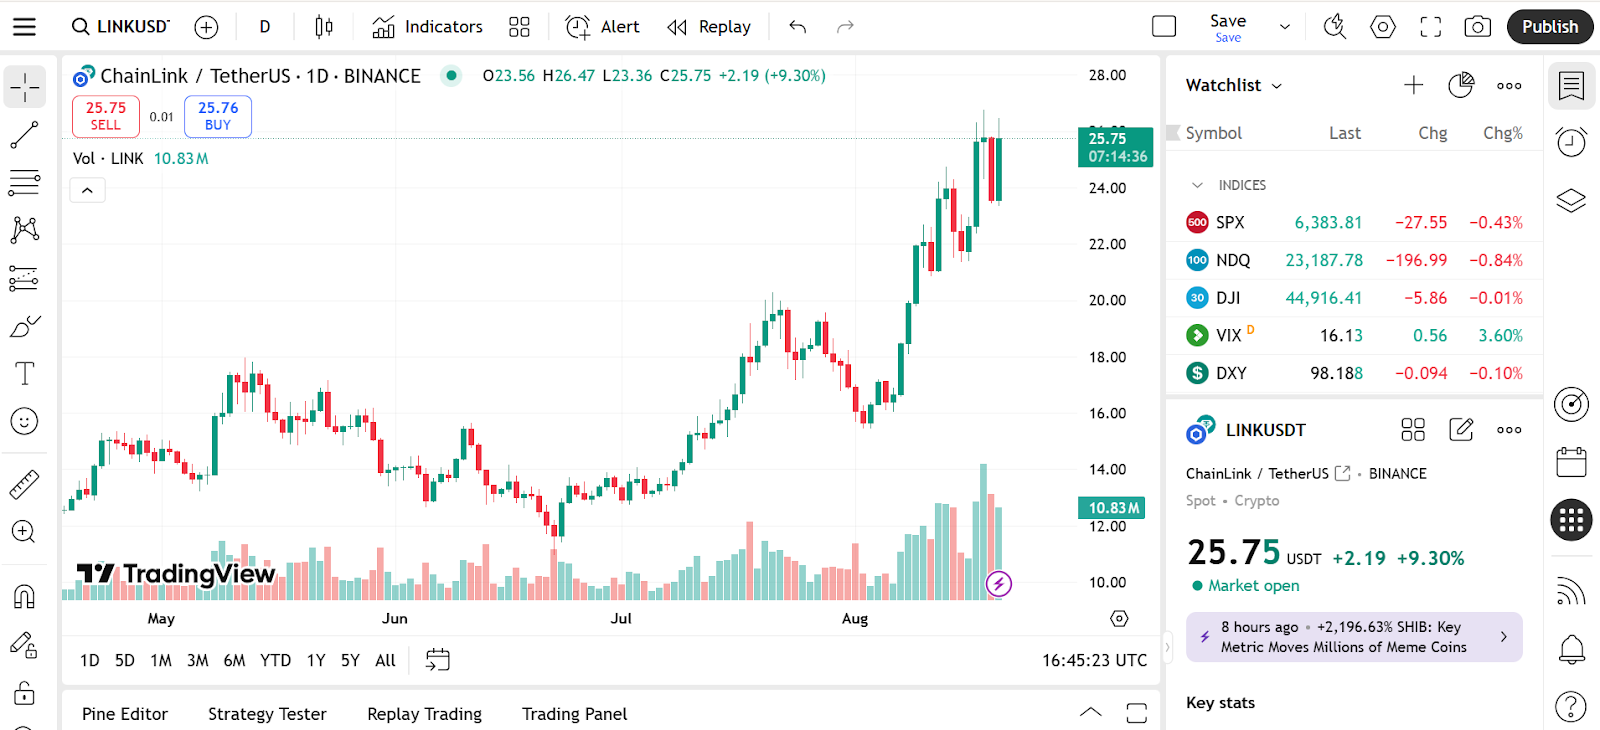This screenshot has height=730, width=1600.
Task: Open candlestick chart style selector
Action: pyautogui.click(x=324, y=27)
